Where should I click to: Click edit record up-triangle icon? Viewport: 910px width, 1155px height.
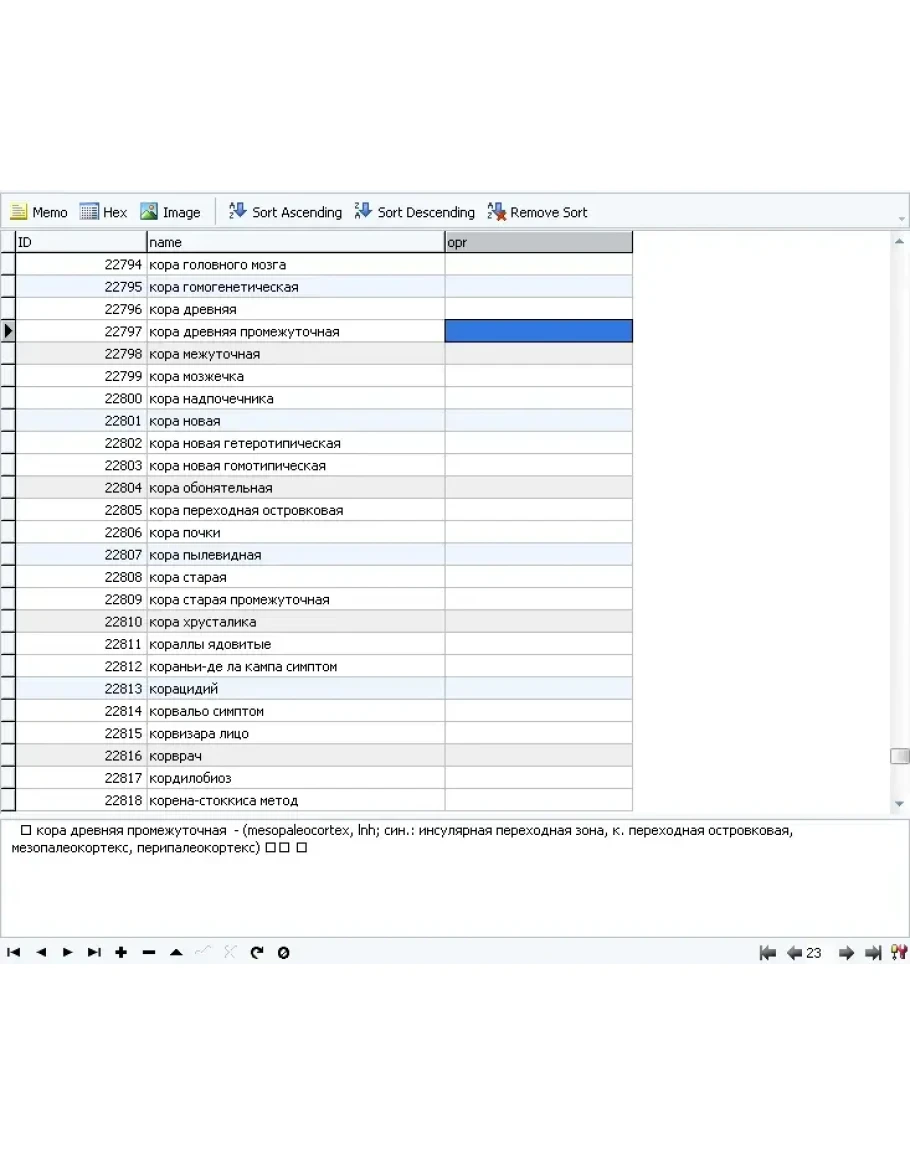(176, 953)
